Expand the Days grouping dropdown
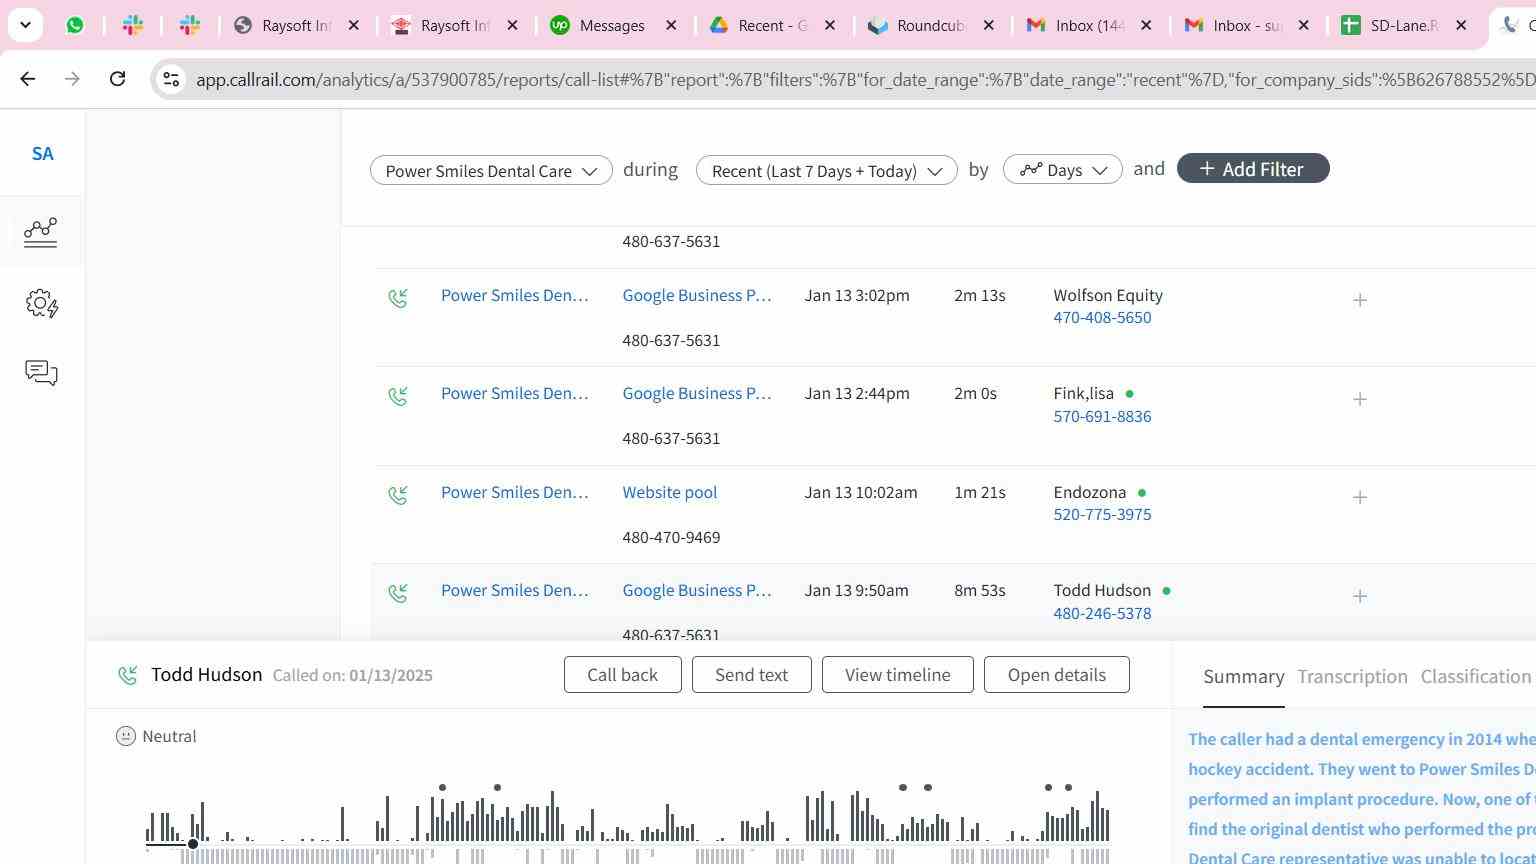The height and width of the screenshot is (864, 1536). tap(1062, 170)
